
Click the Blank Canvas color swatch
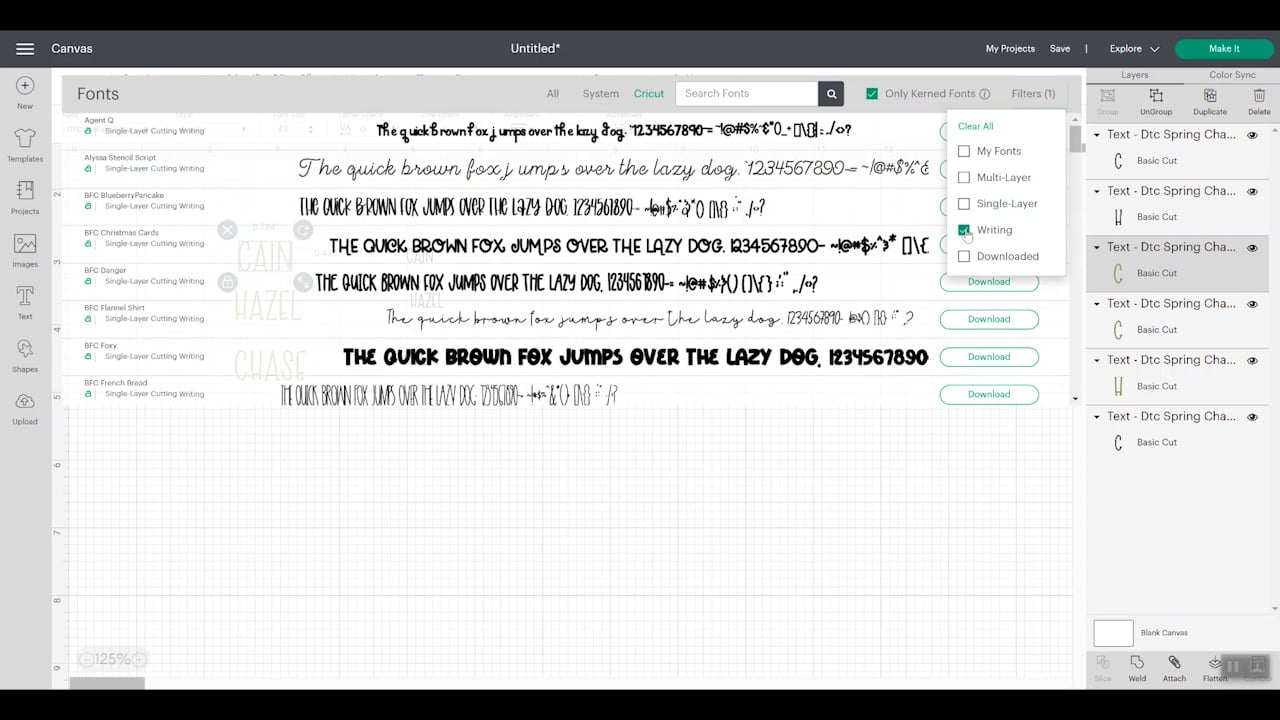[x=1113, y=633]
